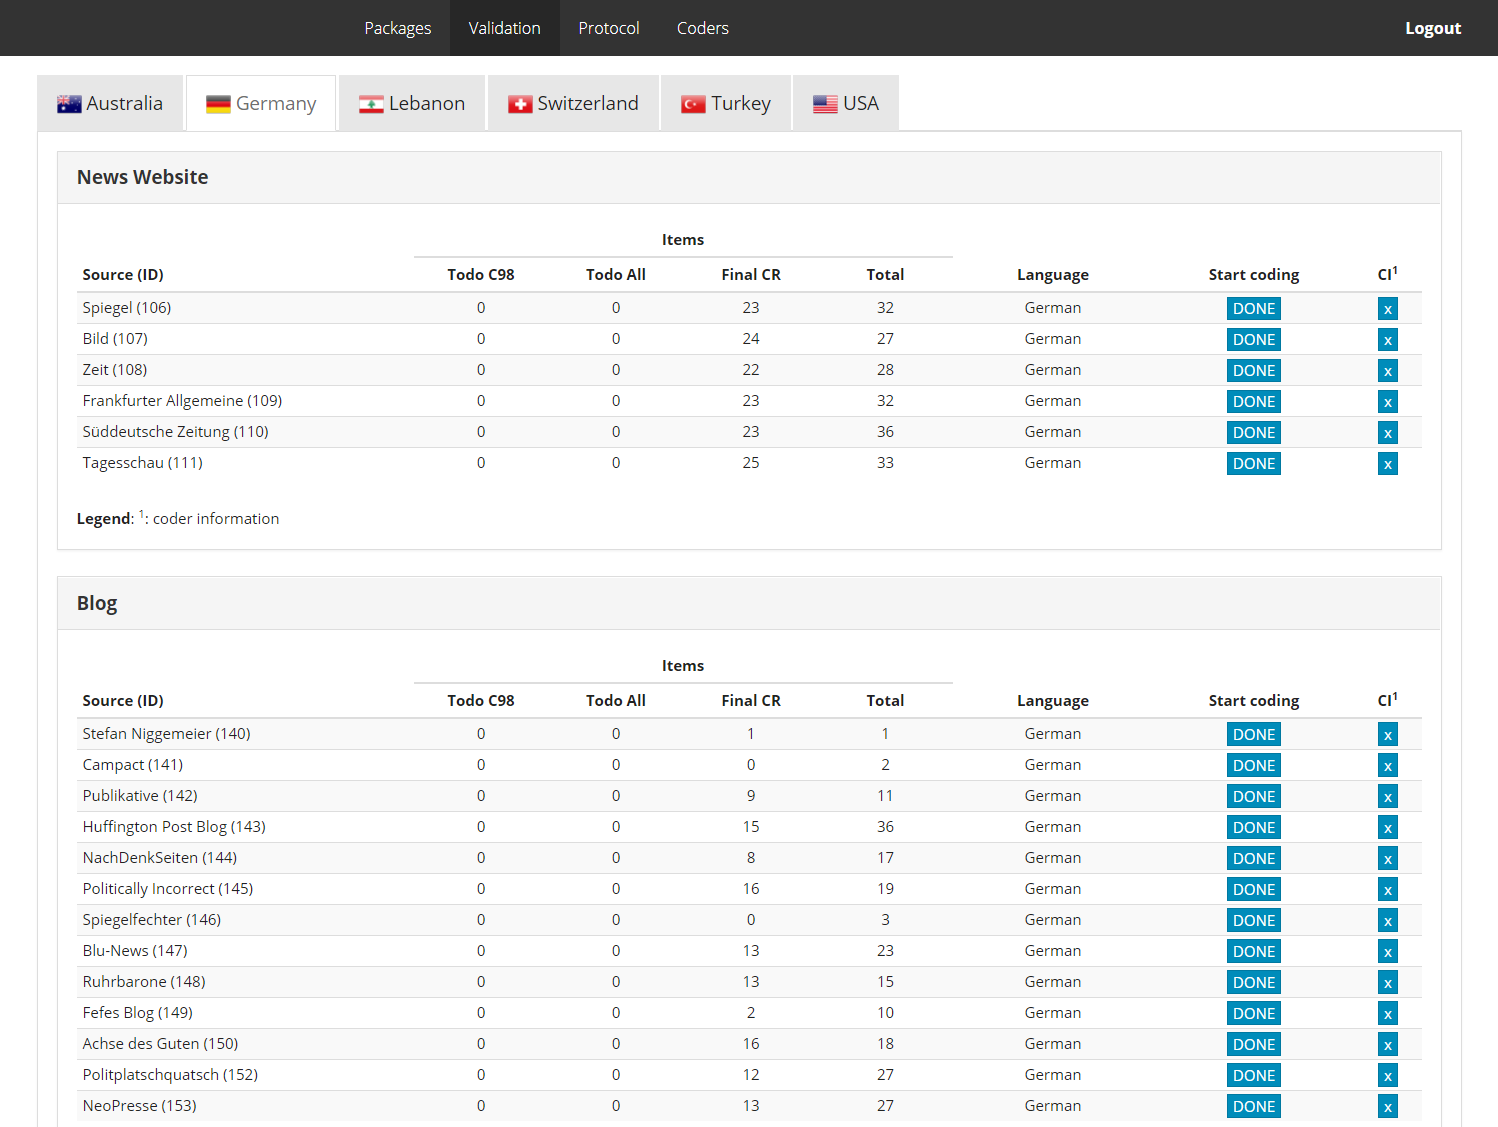Click the x icon for NeoPresse (153)

pos(1388,1107)
